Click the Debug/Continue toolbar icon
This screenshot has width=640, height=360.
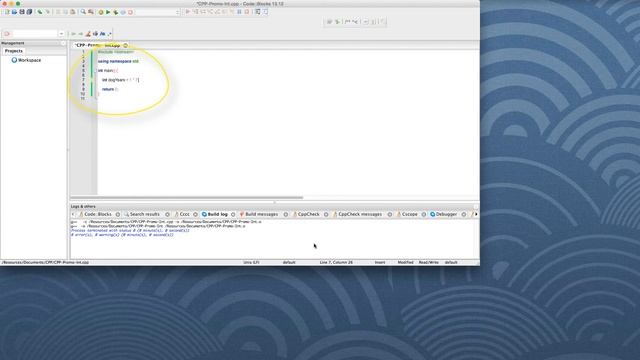[x=188, y=12]
